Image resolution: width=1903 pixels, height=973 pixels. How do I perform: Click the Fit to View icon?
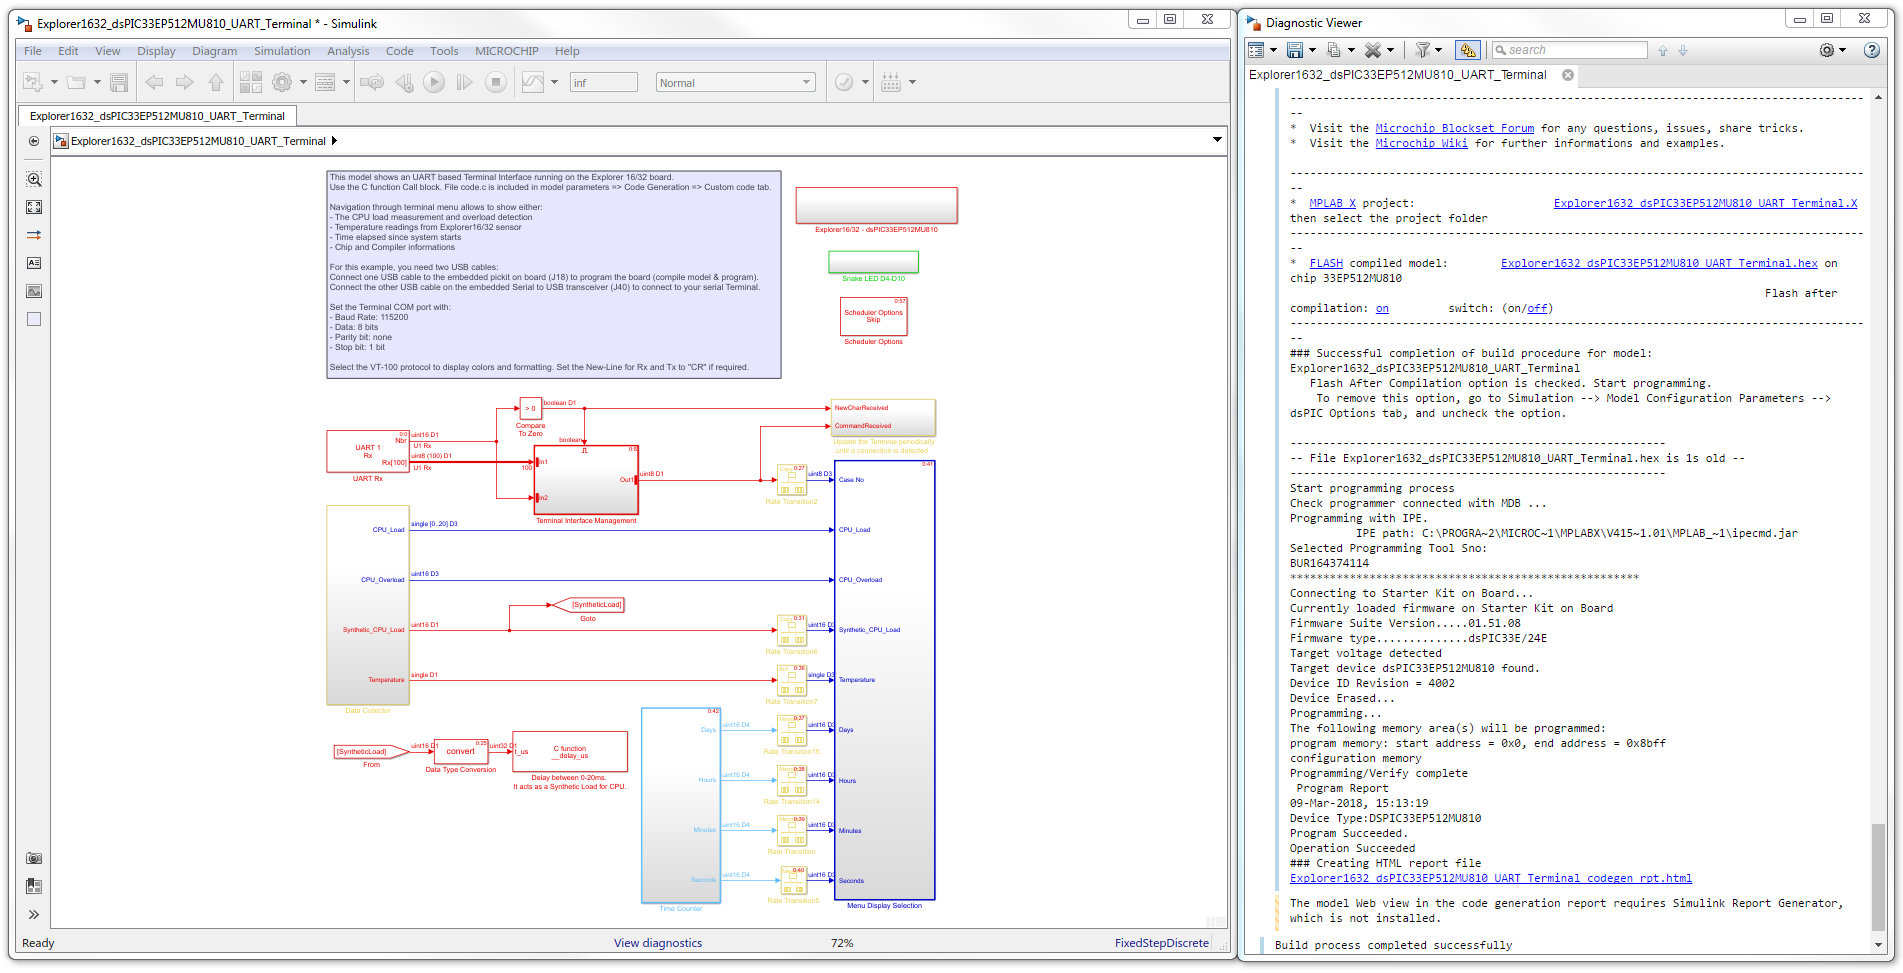[x=34, y=207]
